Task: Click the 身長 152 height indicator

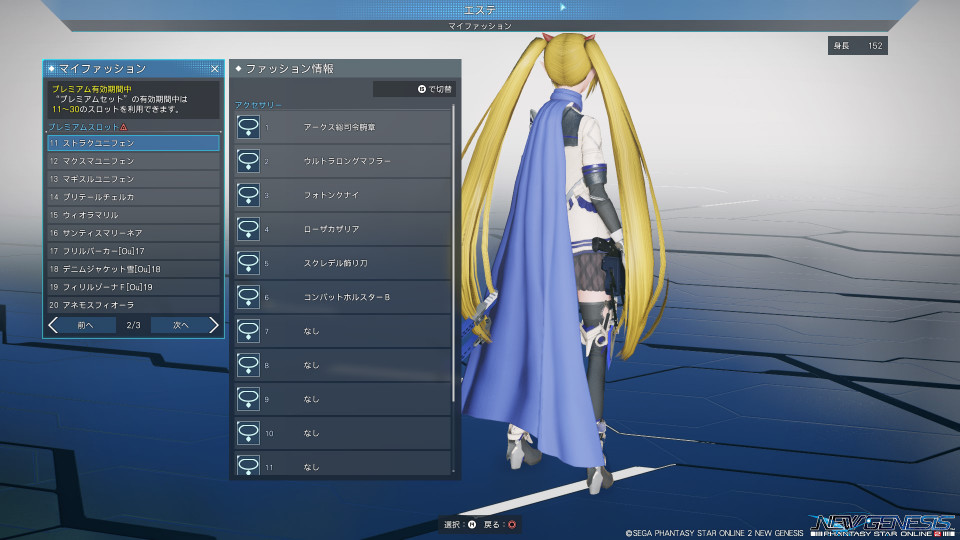Action: [858, 45]
